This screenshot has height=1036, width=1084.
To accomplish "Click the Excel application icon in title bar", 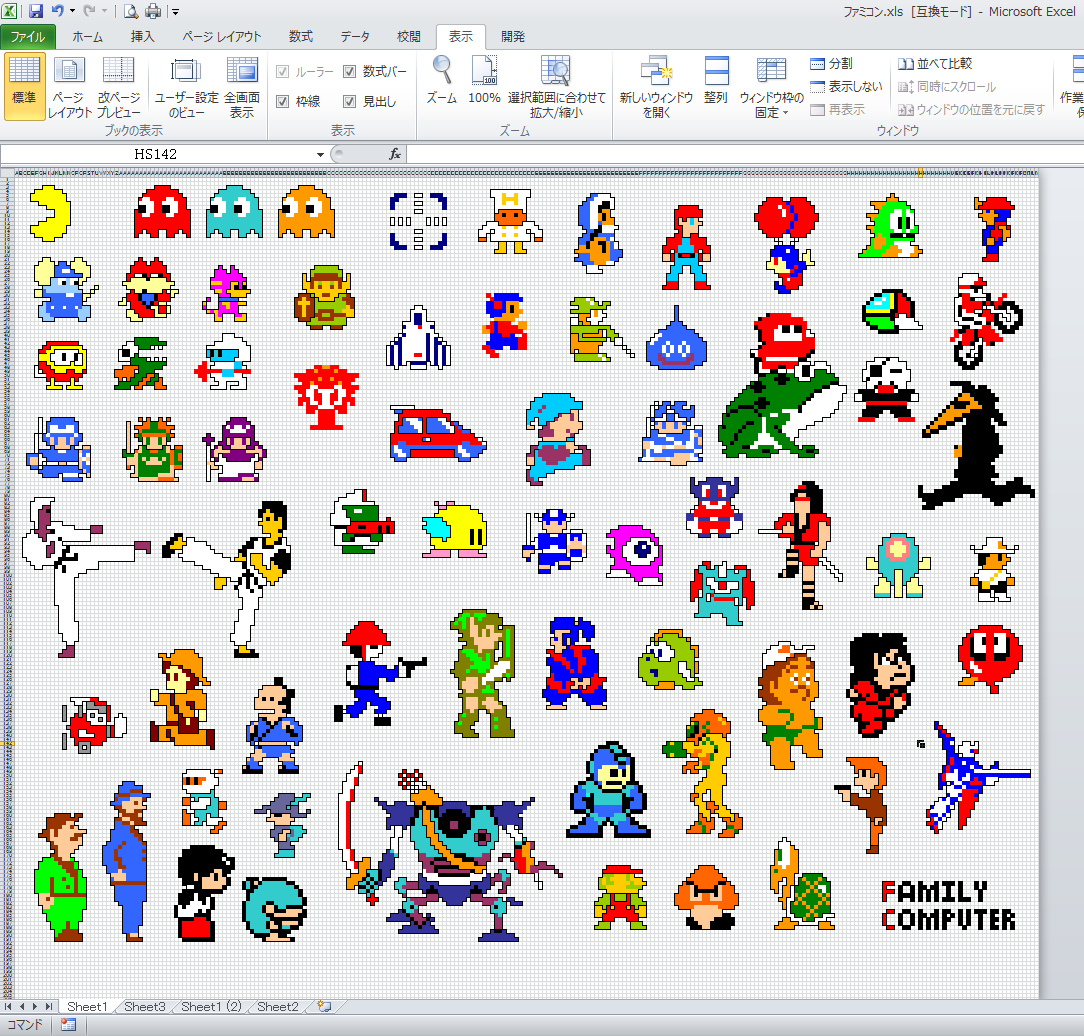I will pyautogui.click(x=9, y=10).
